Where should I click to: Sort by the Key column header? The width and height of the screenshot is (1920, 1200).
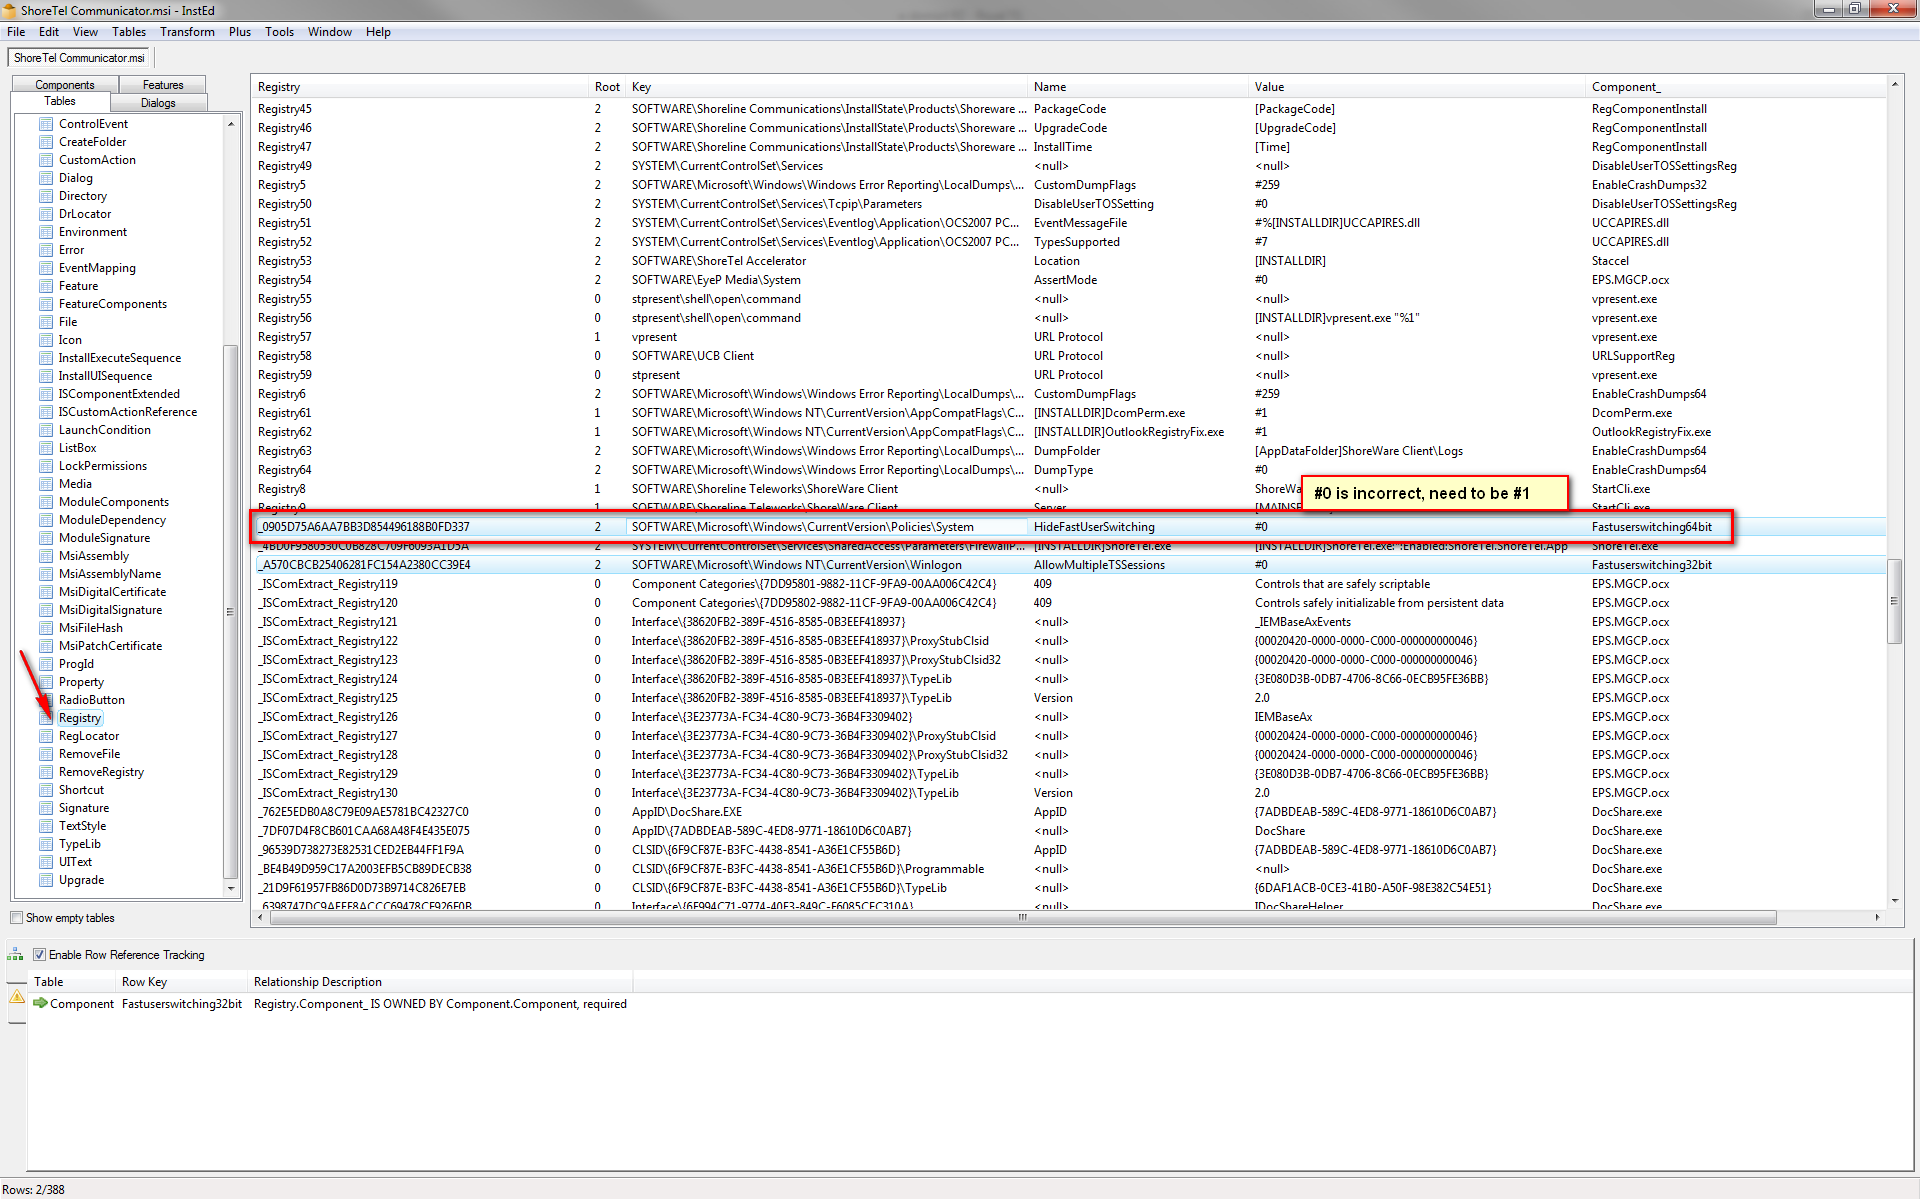point(828,87)
